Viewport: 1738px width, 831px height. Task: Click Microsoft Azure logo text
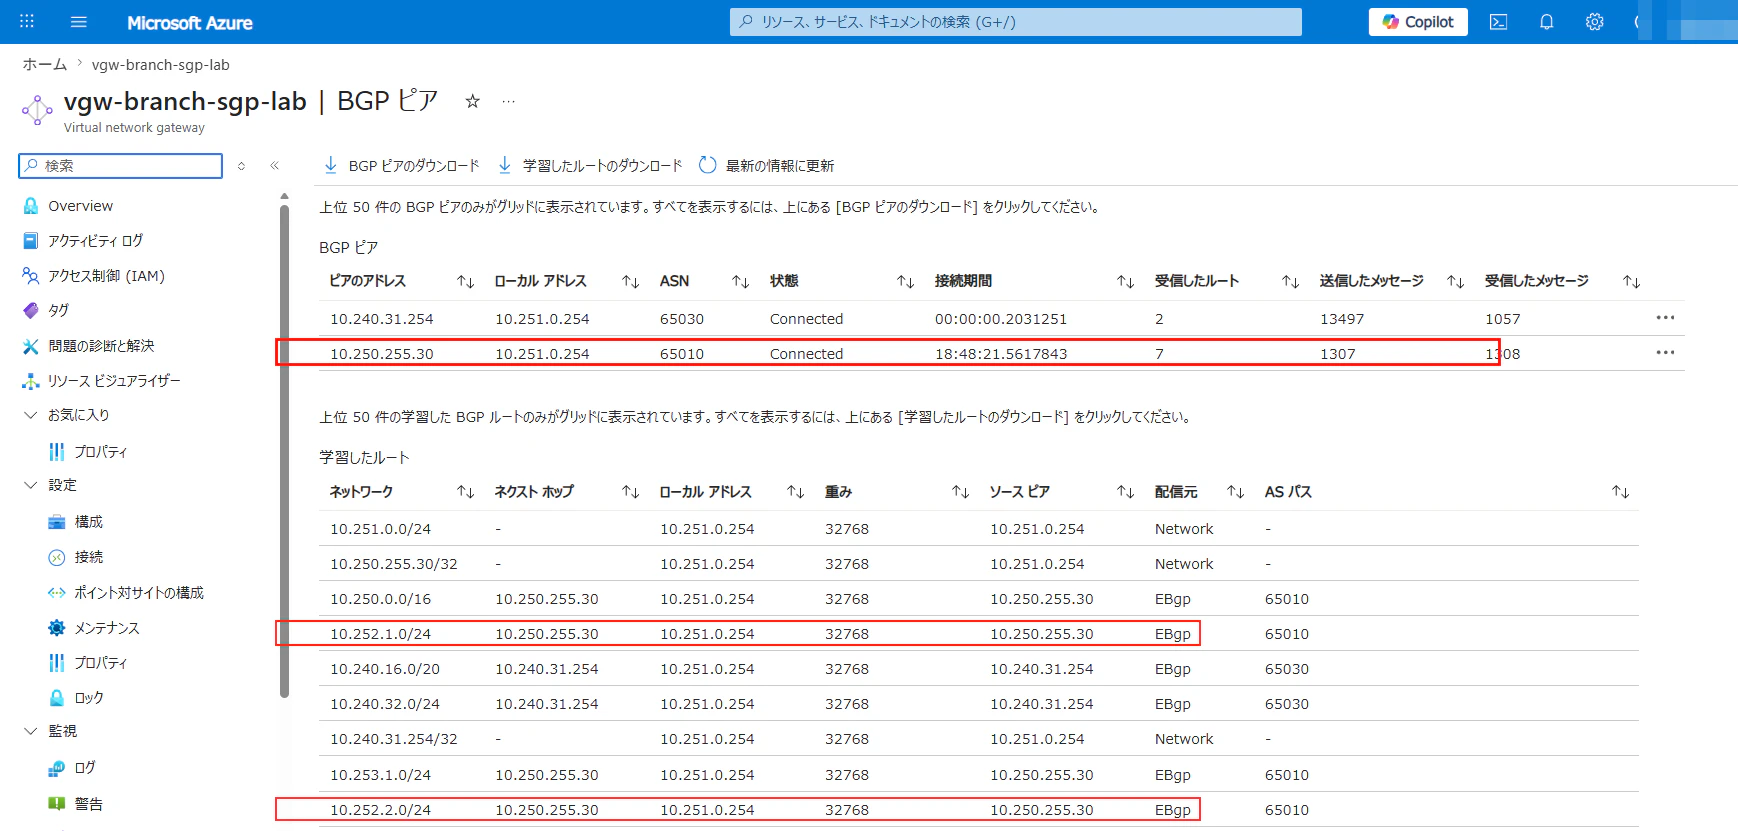tap(190, 22)
